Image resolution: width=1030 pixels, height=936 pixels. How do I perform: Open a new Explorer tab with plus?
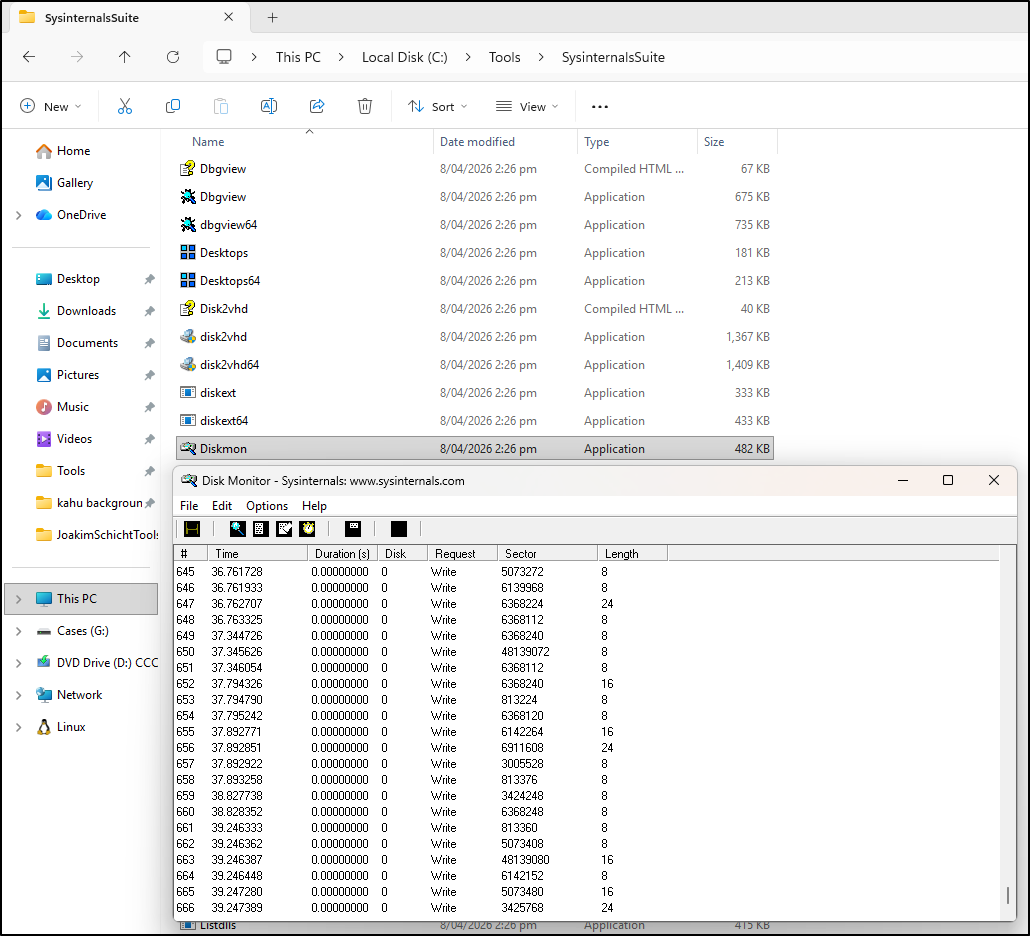[273, 18]
